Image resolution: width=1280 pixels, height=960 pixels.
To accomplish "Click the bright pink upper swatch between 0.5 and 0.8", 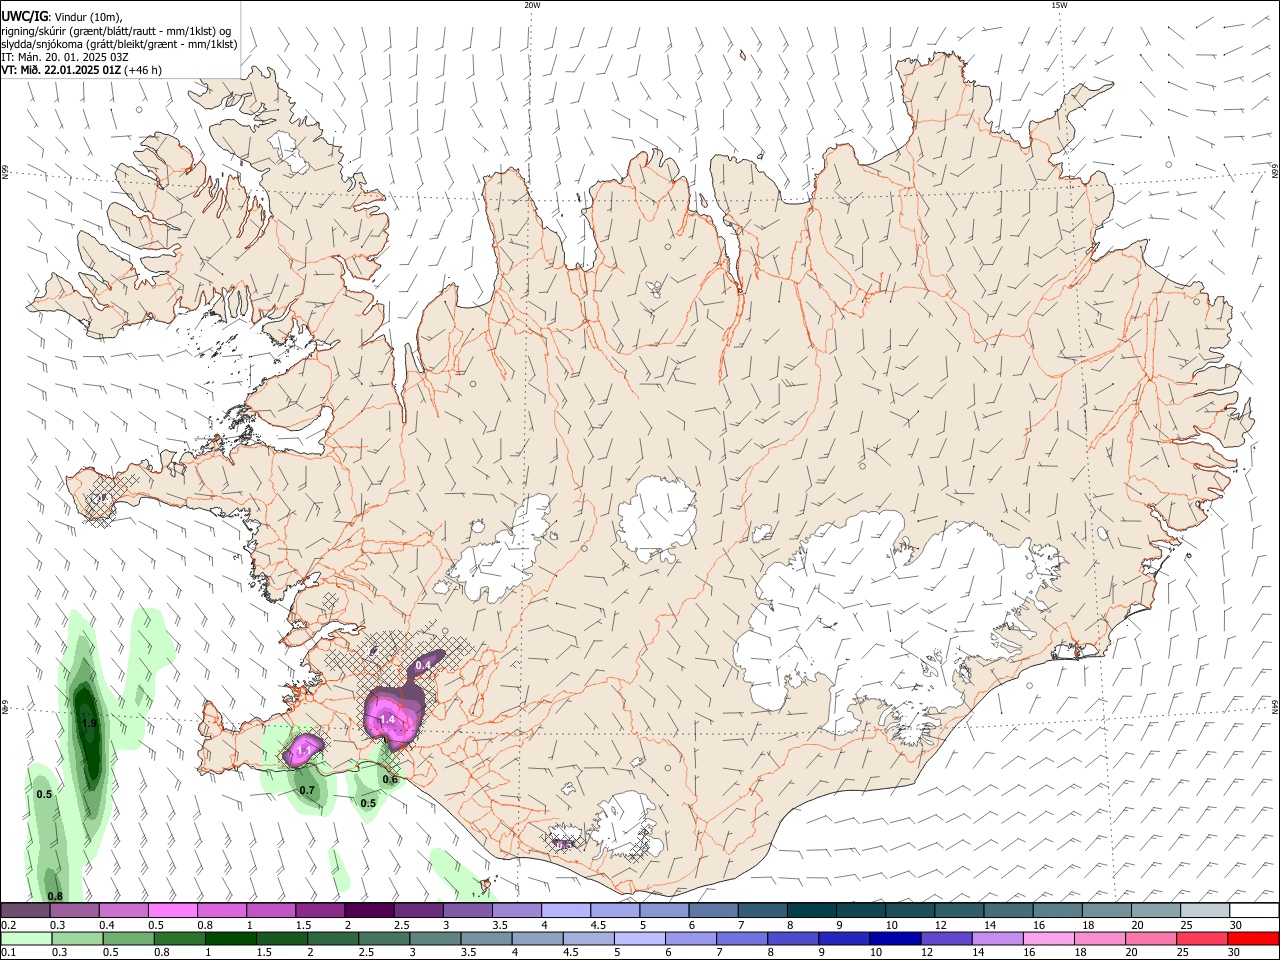I will [x=172, y=910].
